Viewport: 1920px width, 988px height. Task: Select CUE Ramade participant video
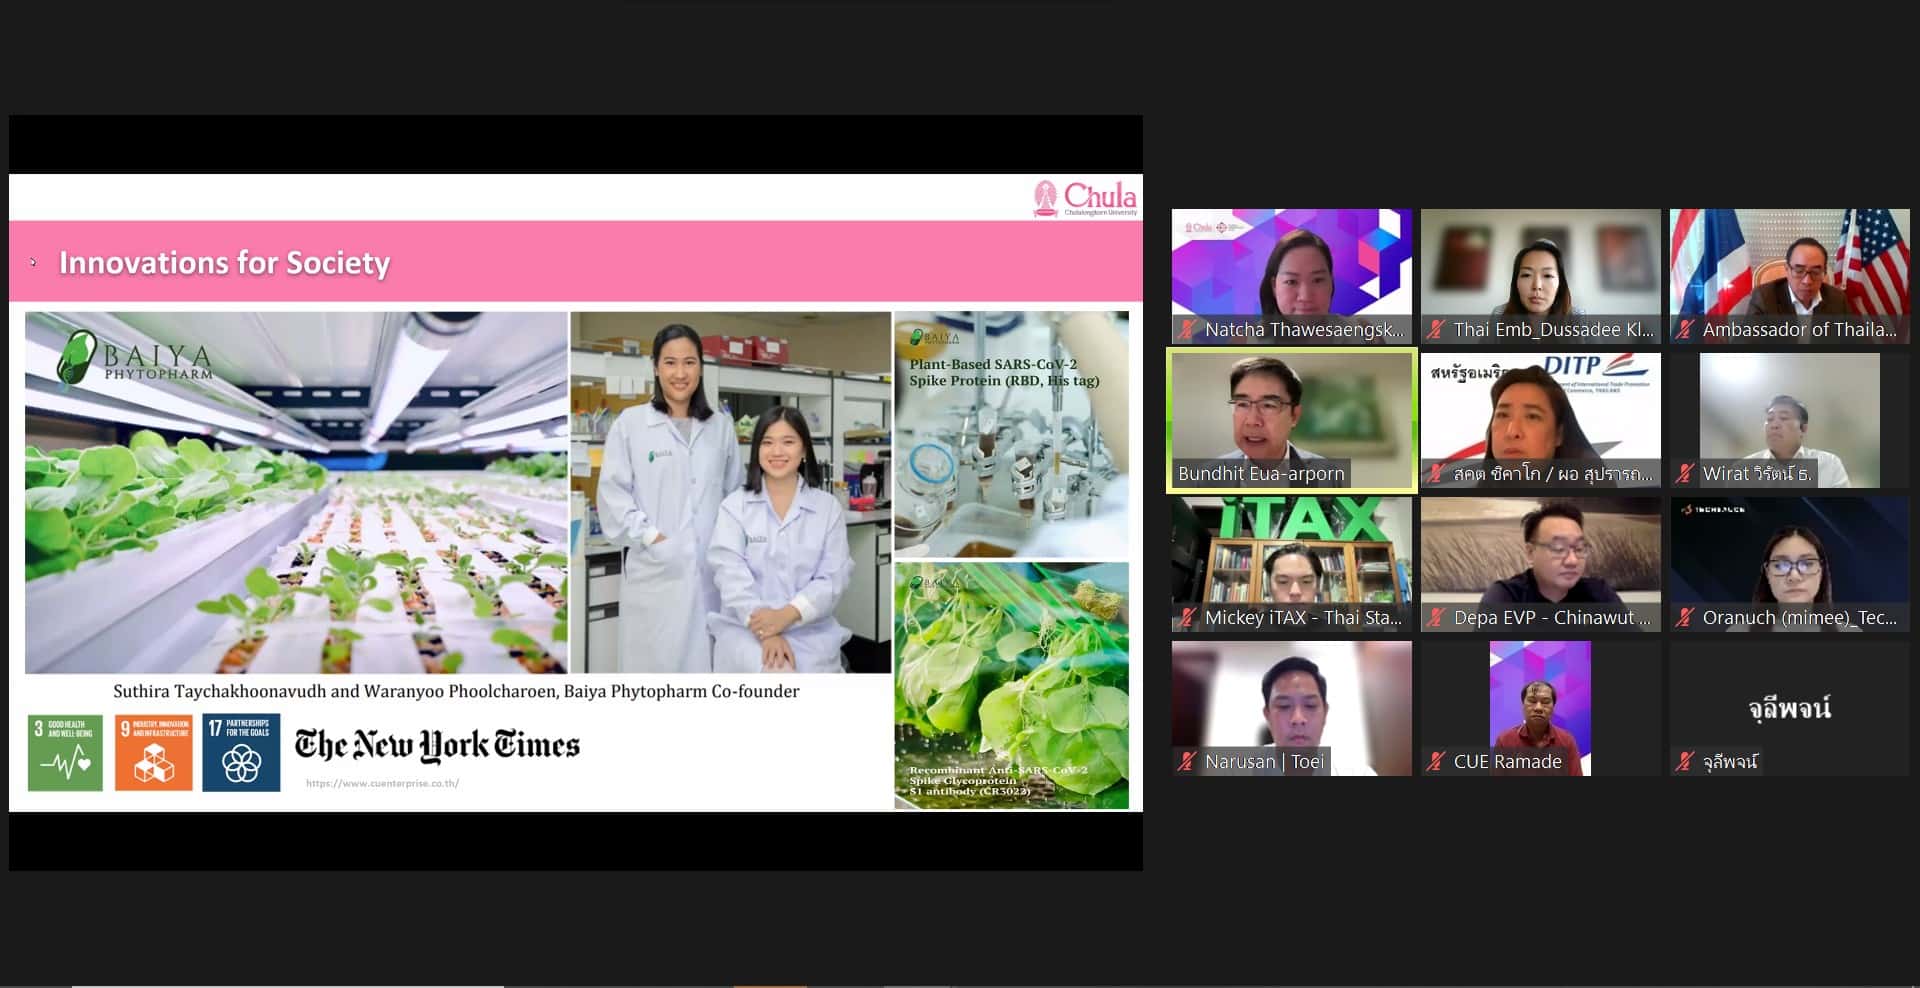(1540, 708)
